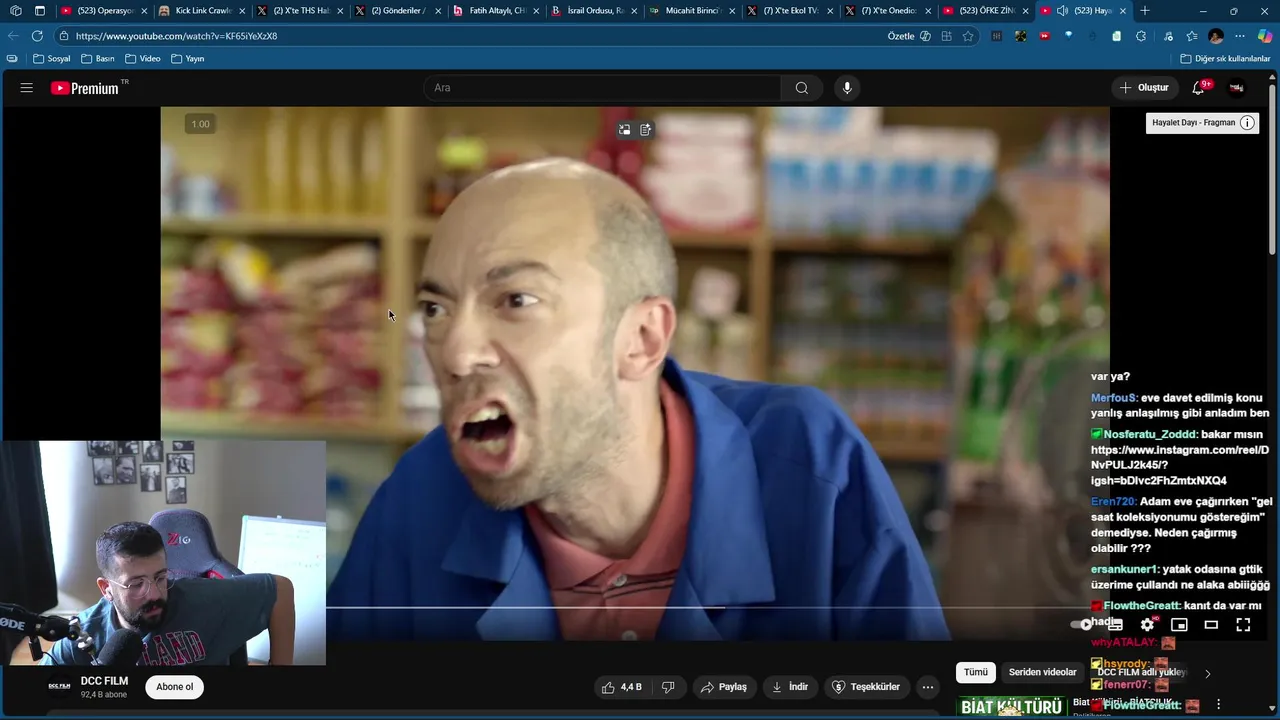Open more actions ellipsis under video
The width and height of the screenshot is (1280, 720).
[928, 687]
